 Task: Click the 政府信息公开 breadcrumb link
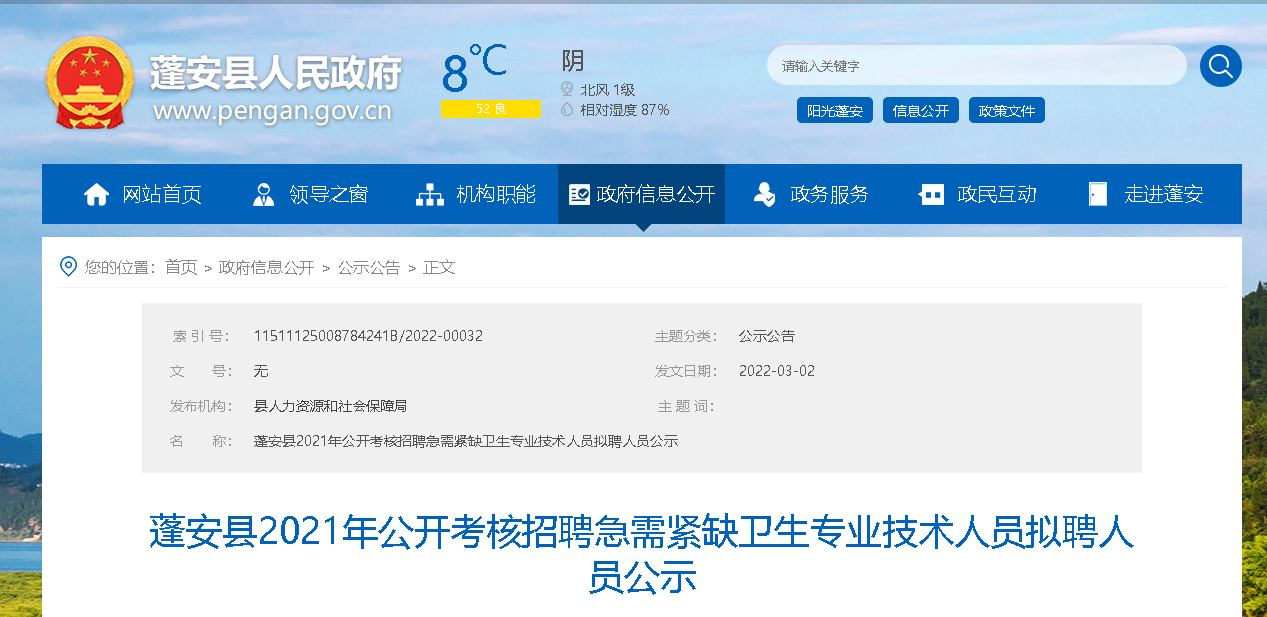coord(267,267)
